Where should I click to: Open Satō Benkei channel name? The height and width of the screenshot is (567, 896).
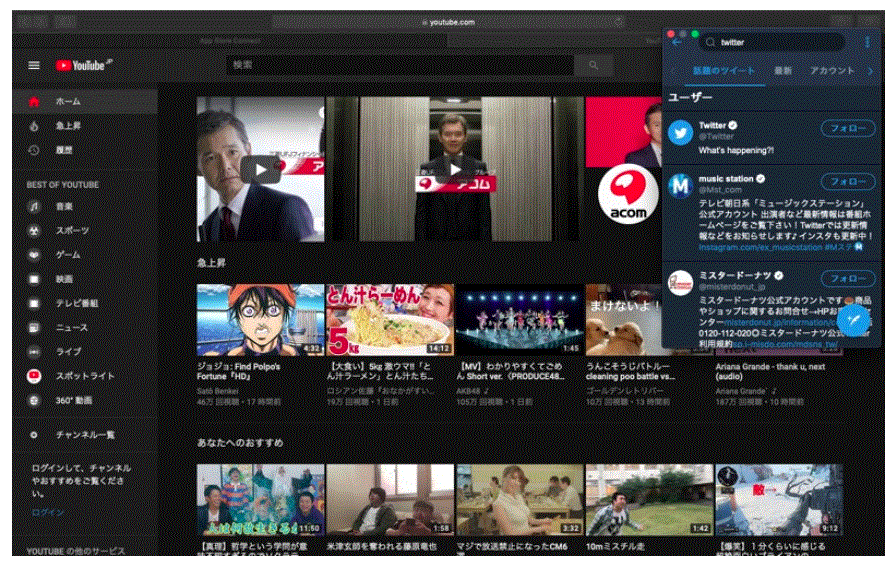[x=217, y=392]
